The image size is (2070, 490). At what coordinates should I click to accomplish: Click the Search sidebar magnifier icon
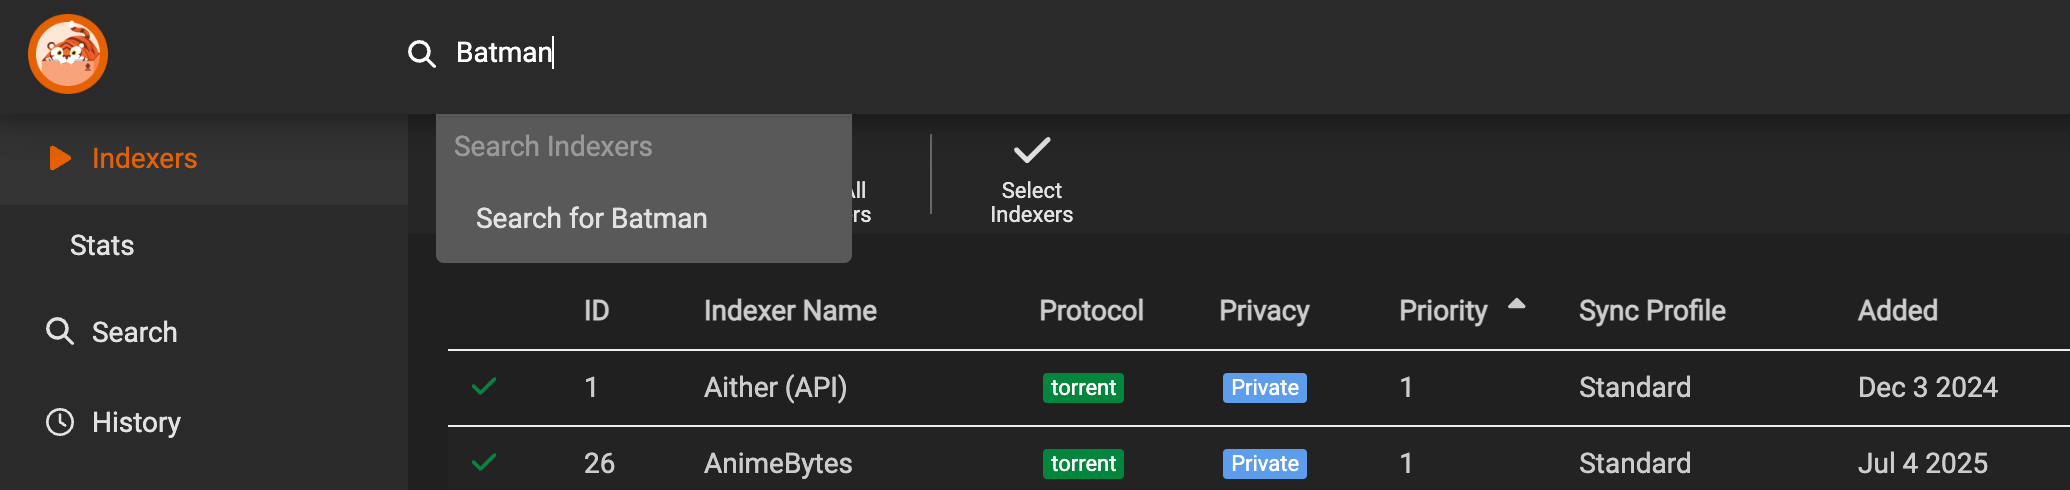pyautogui.click(x=60, y=331)
